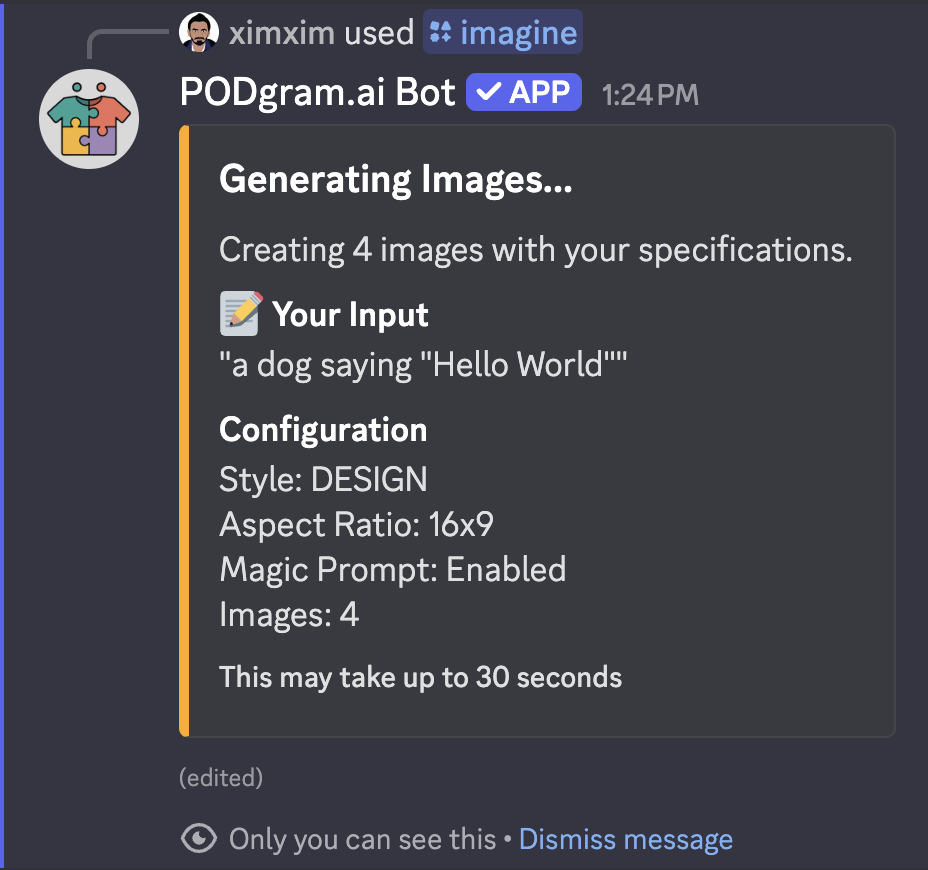
Task: Click the Aspect Ratio: 16x9 line
Action: pyautogui.click(x=356, y=524)
